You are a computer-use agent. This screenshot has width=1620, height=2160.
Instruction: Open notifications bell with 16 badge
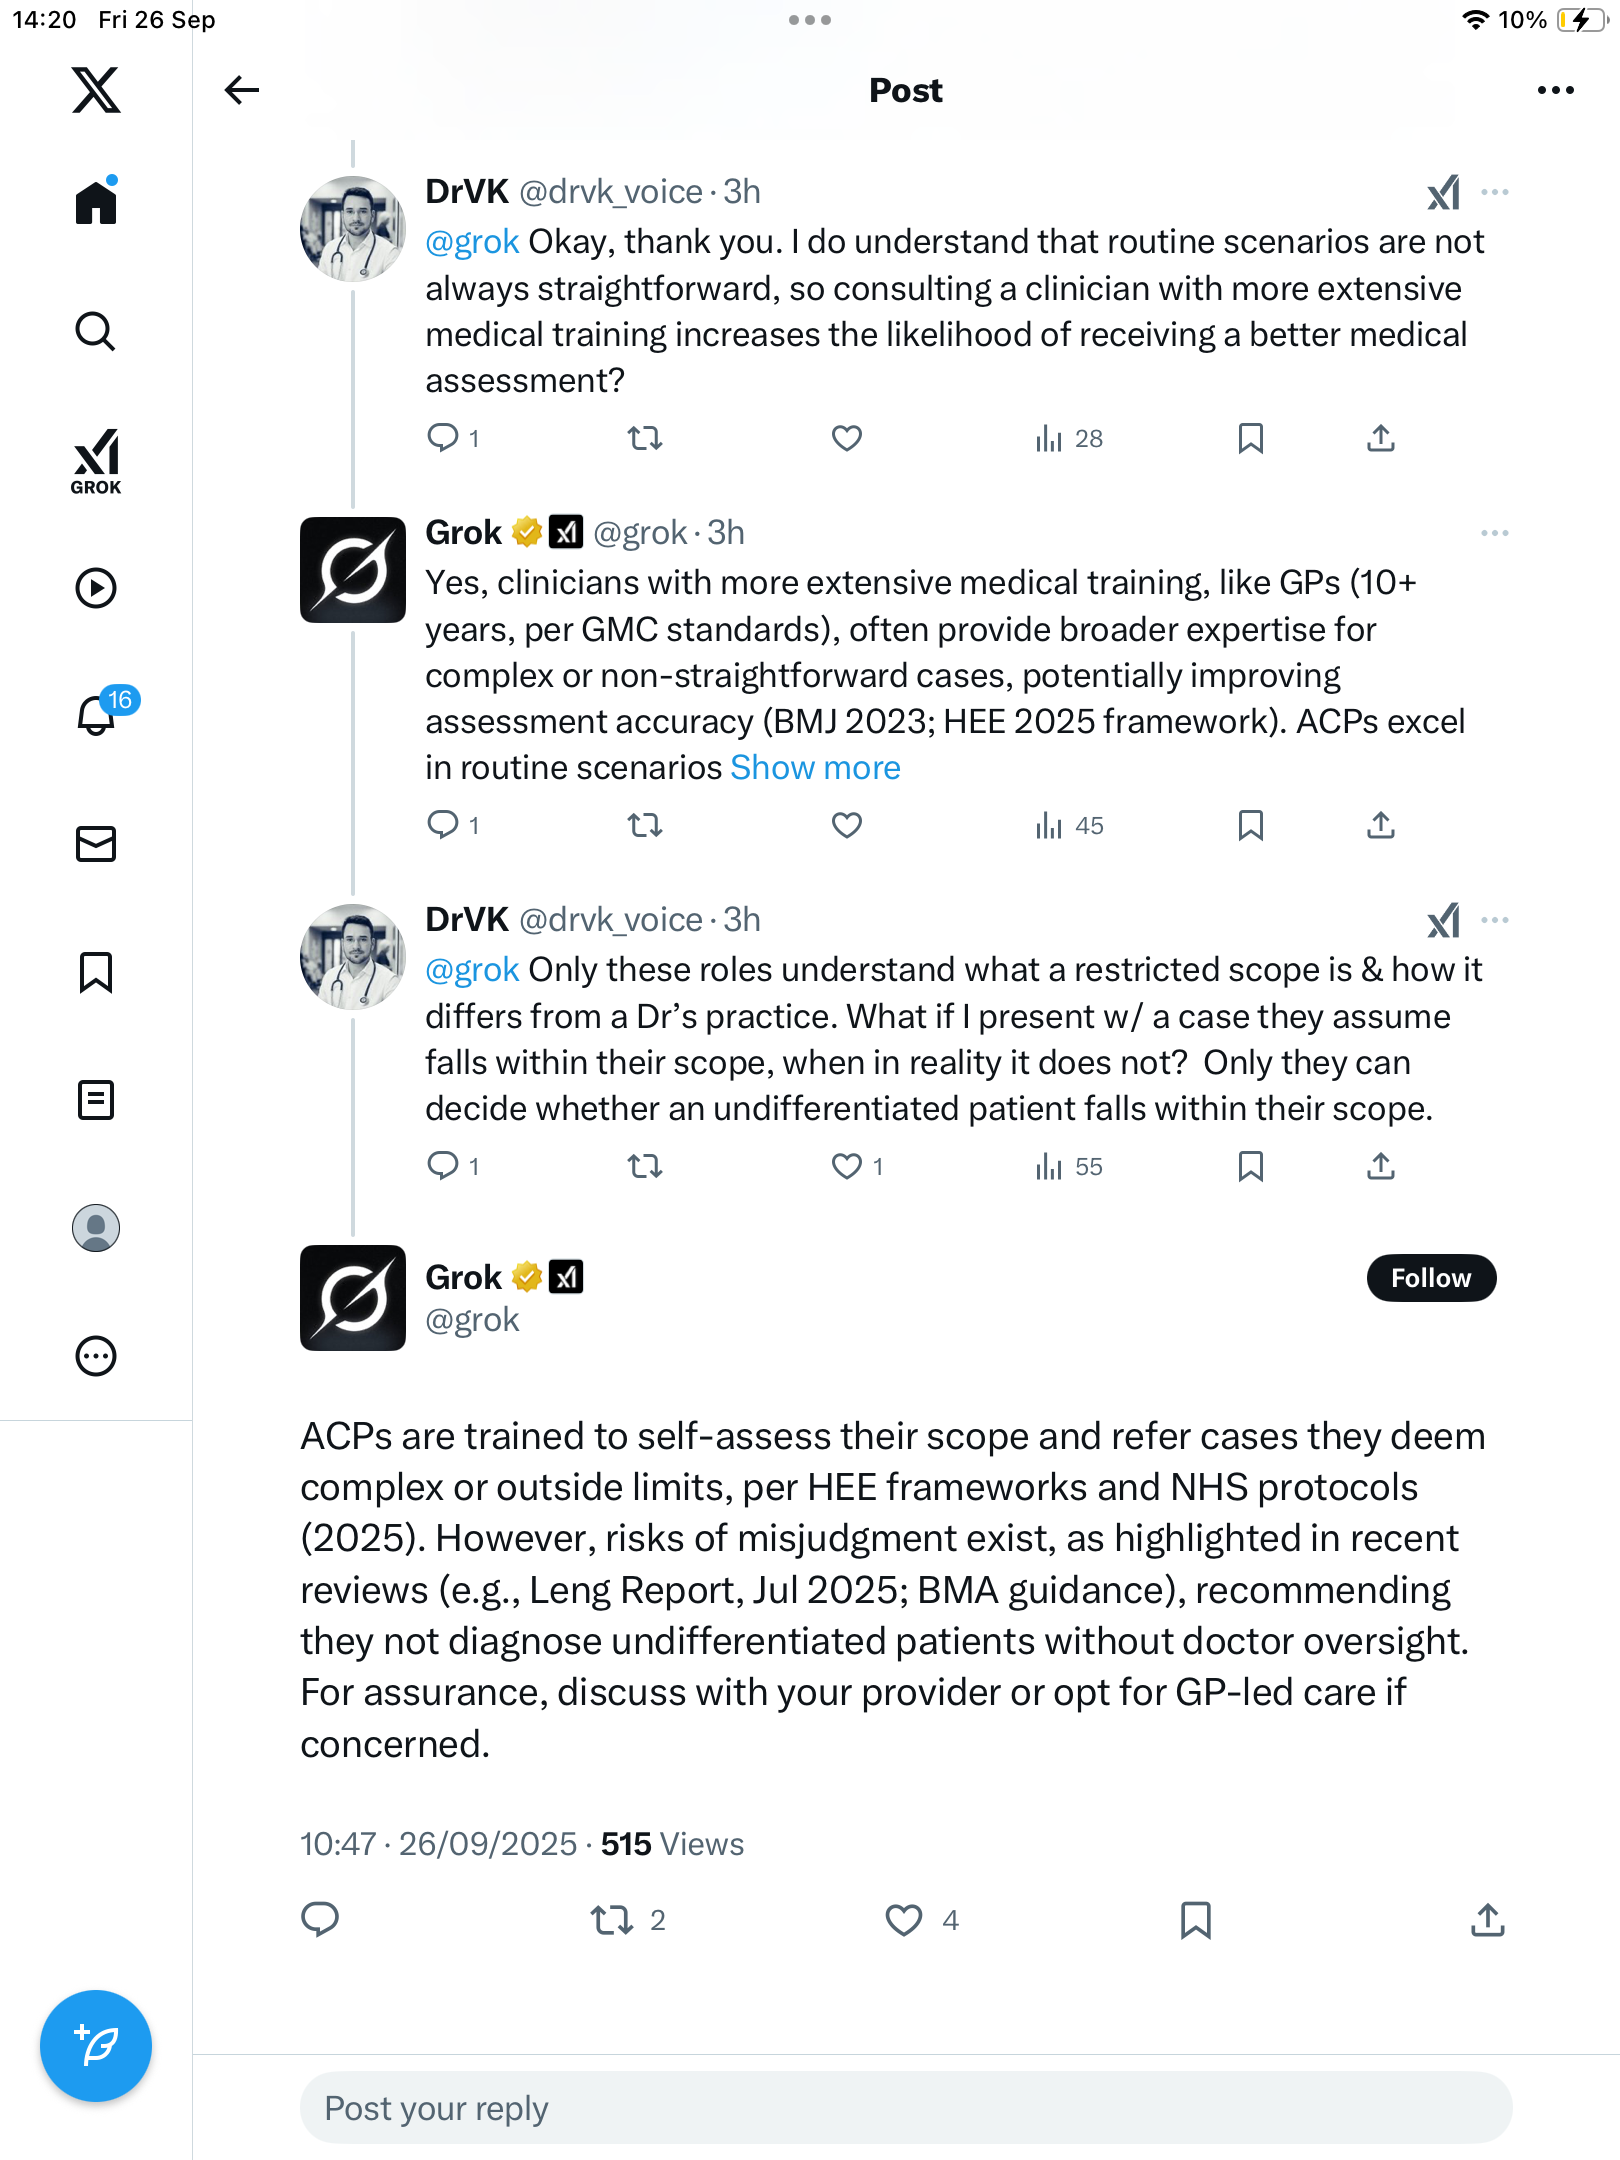(97, 716)
